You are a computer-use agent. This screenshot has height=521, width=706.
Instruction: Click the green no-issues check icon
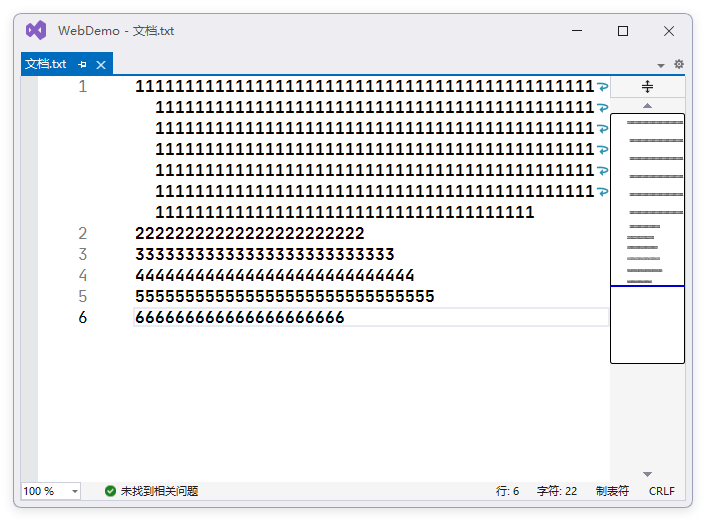click(x=110, y=491)
